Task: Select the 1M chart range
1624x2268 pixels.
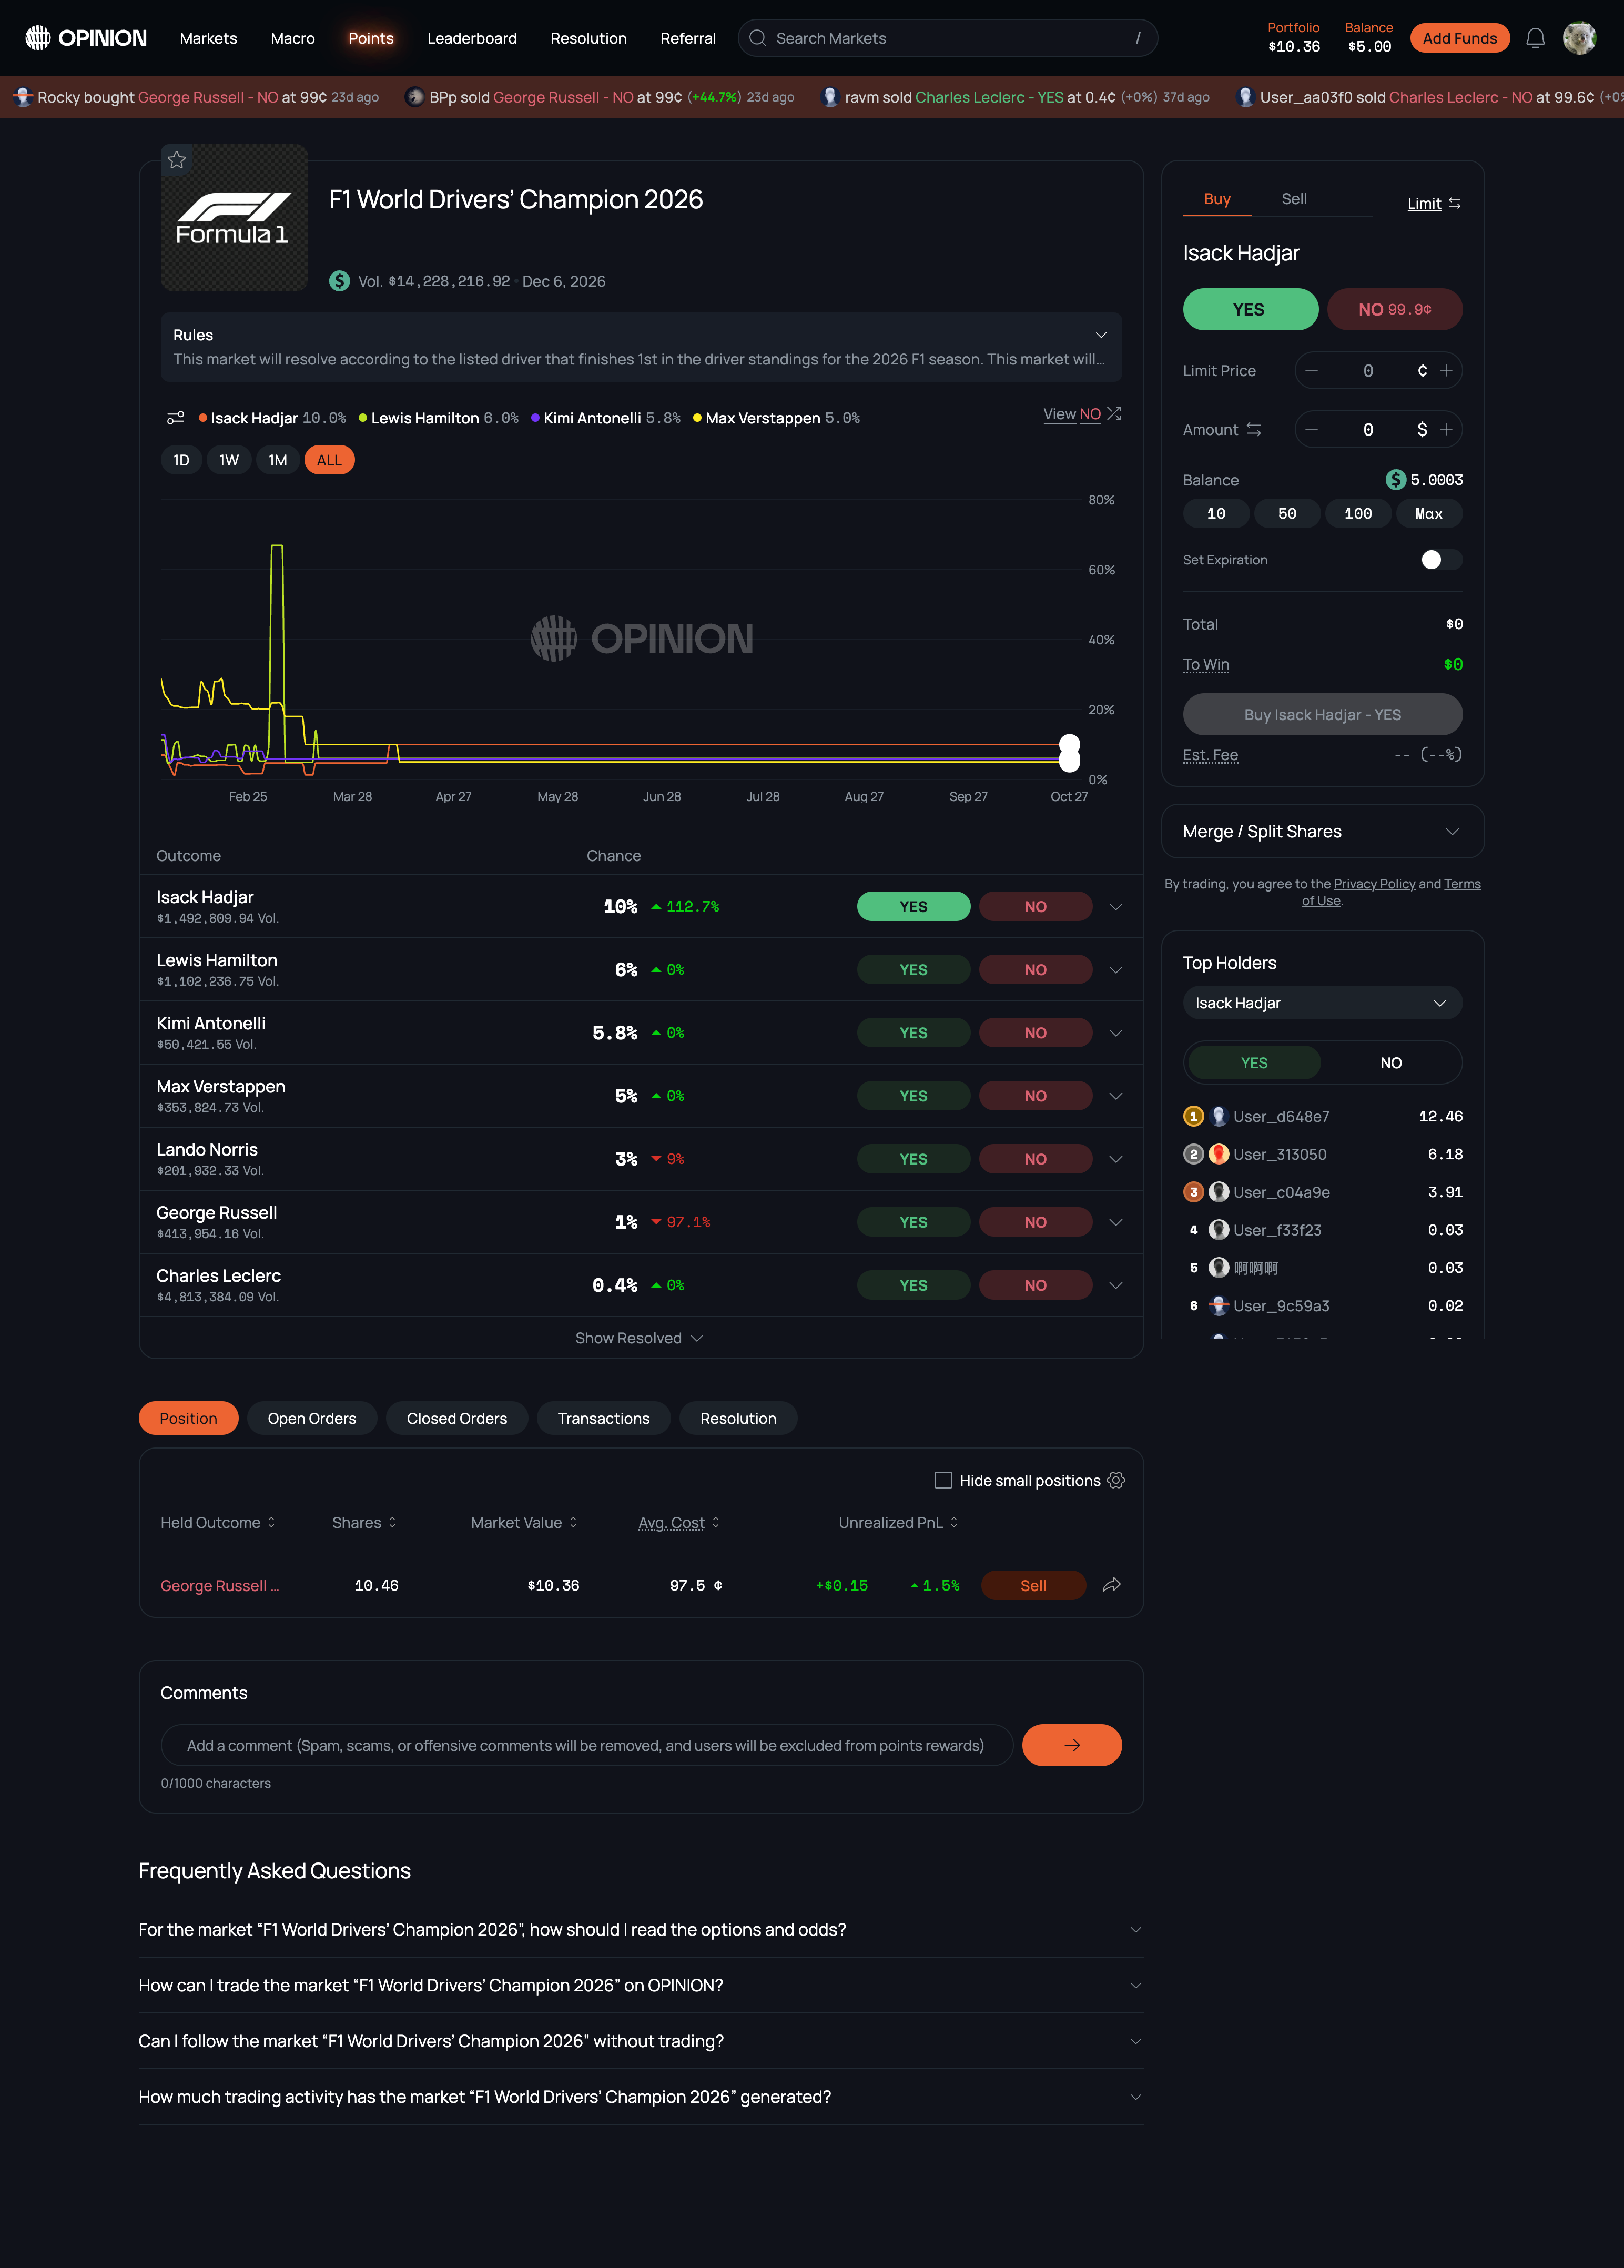Action: [x=278, y=460]
